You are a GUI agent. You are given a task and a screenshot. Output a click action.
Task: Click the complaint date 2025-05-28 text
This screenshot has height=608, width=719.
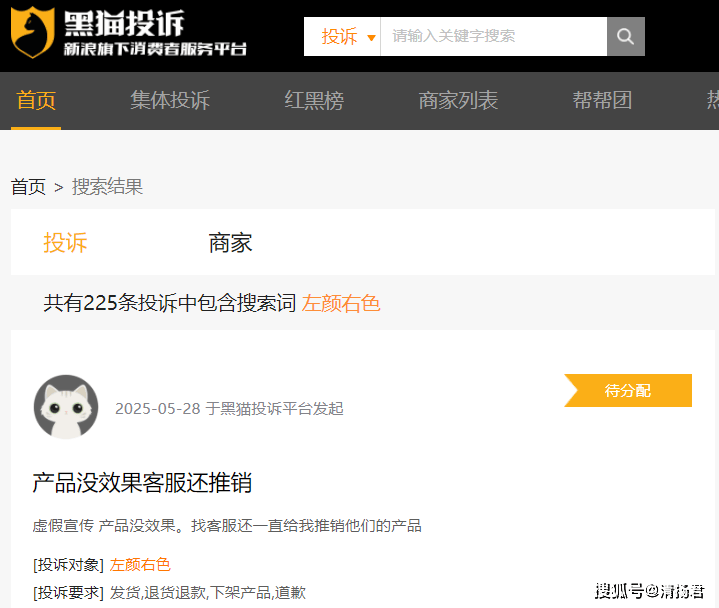point(158,409)
